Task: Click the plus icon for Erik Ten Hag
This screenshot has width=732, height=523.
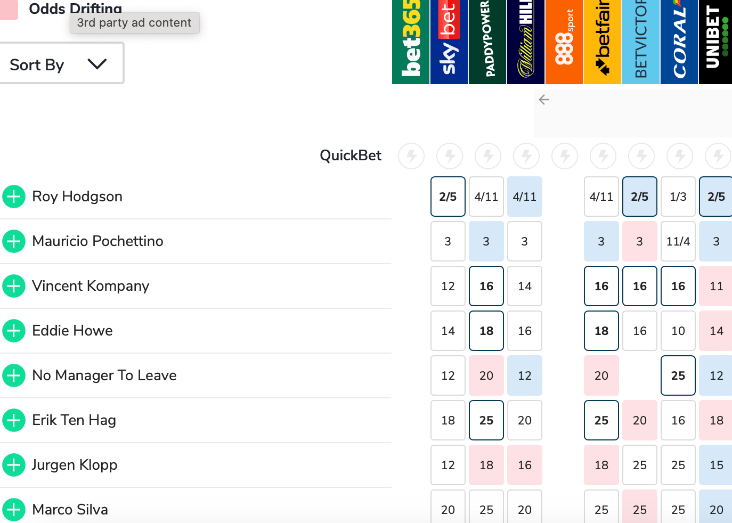Action: click(13, 421)
